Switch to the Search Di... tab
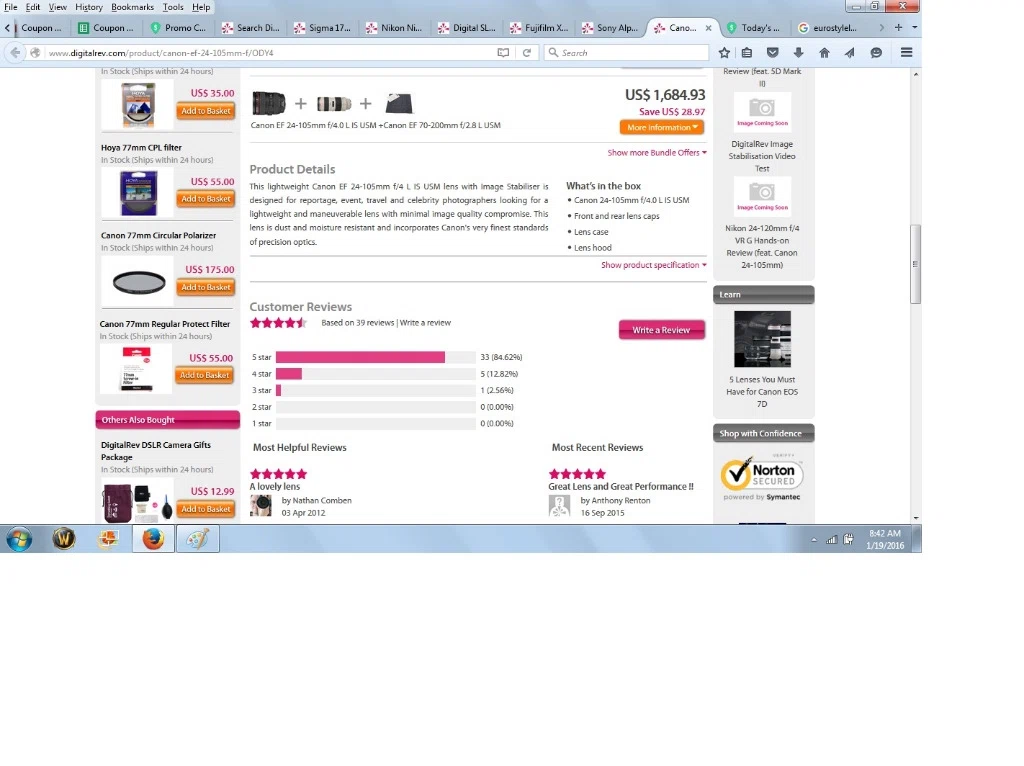Viewport: 1024px width, 766px height. pyautogui.click(x=251, y=28)
